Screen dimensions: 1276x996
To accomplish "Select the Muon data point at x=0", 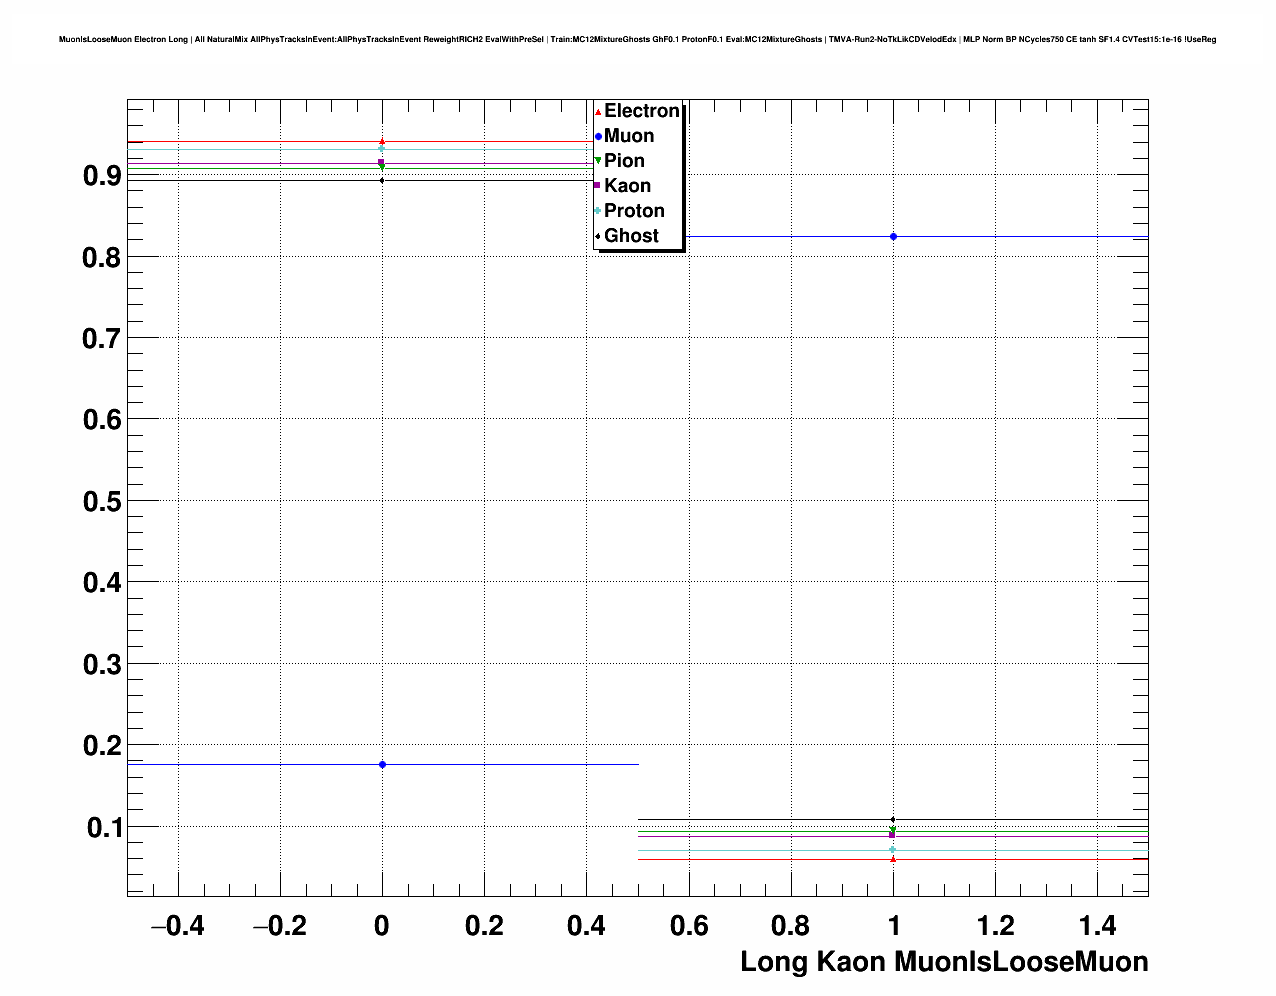I will point(382,765).
